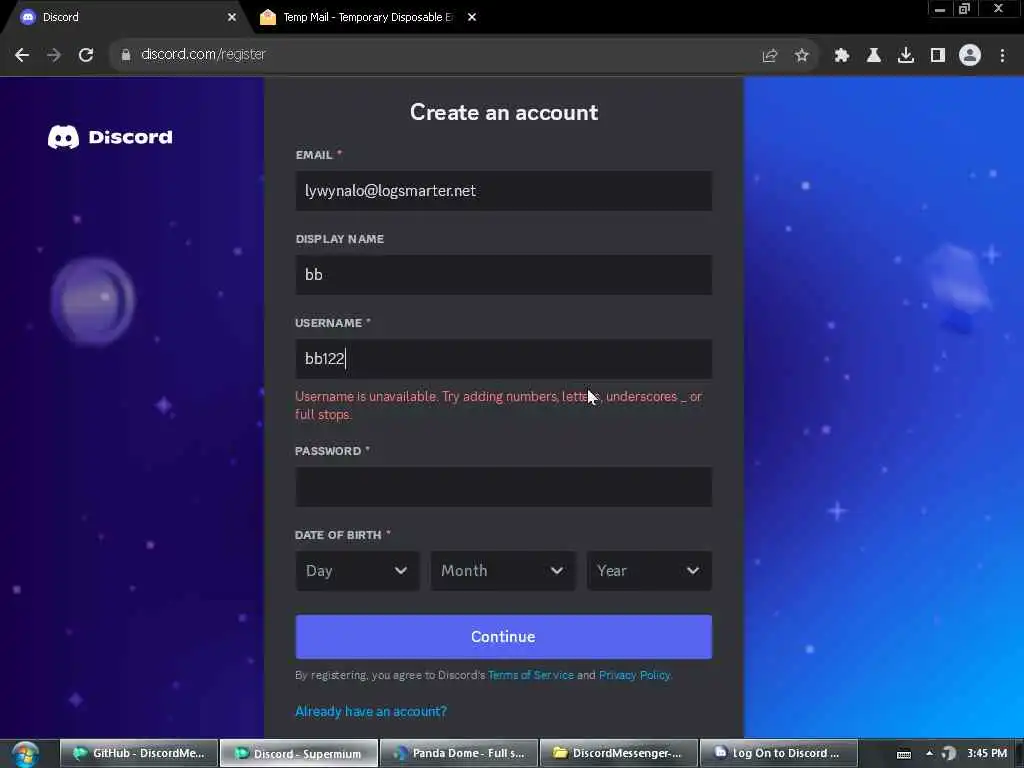Go back using the browser back arrow
Screen dimensions: 1024x768
pyautogui.click(x=22, y=55)
